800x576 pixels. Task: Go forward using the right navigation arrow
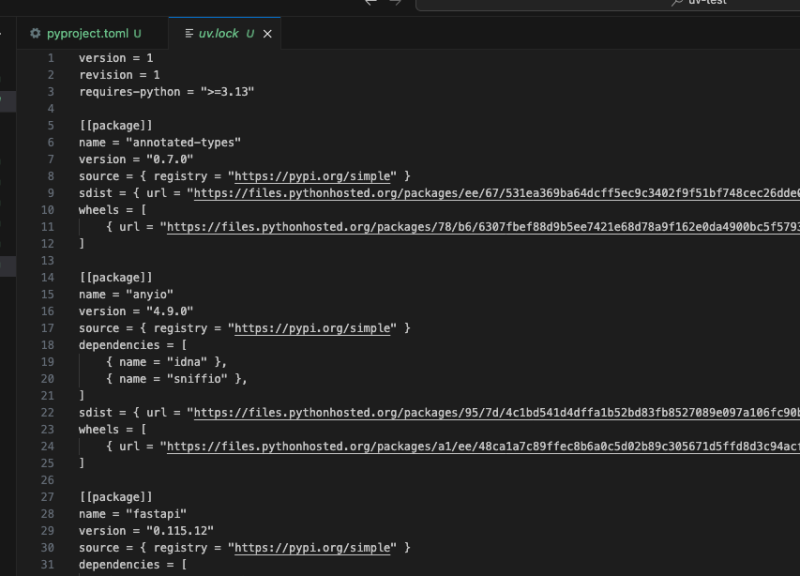click(x=395, y=3)
